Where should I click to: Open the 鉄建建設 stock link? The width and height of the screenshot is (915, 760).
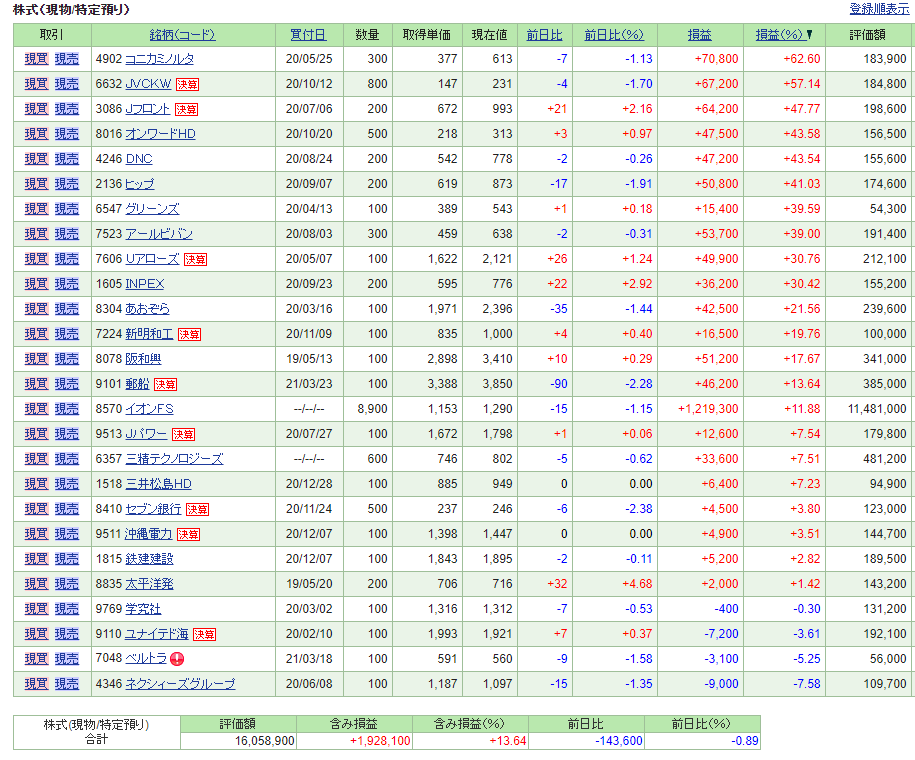point(149,559)
